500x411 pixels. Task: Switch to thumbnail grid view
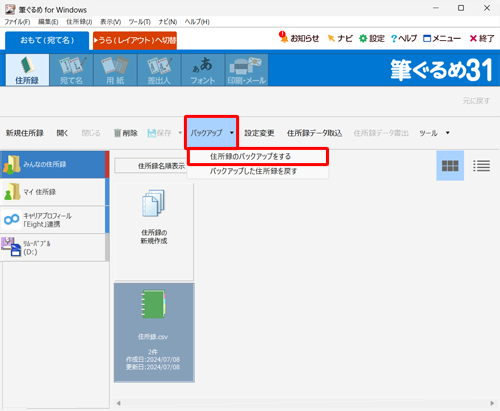[x=450, y=166]
